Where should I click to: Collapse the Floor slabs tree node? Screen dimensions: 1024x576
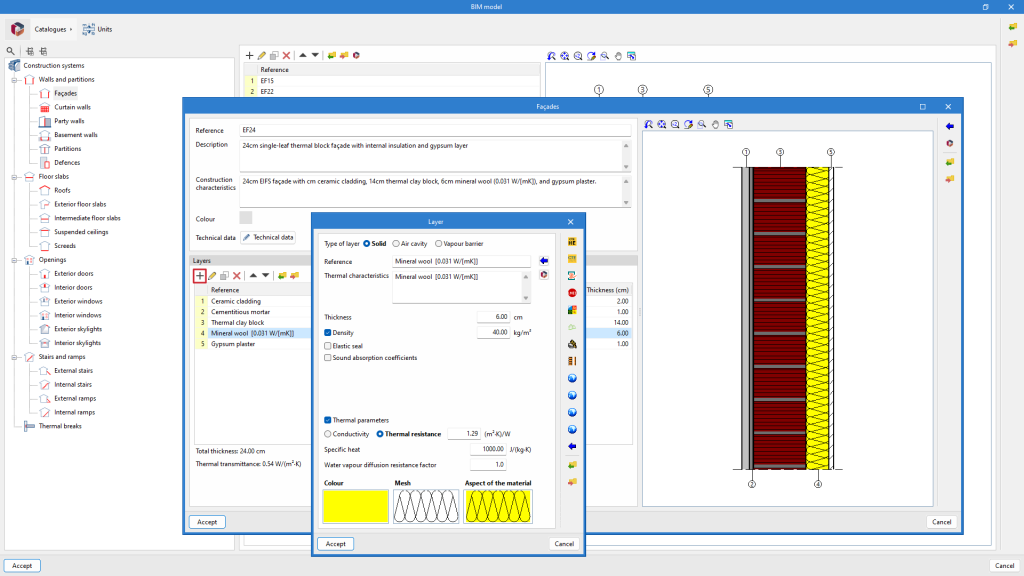(15, 176)
